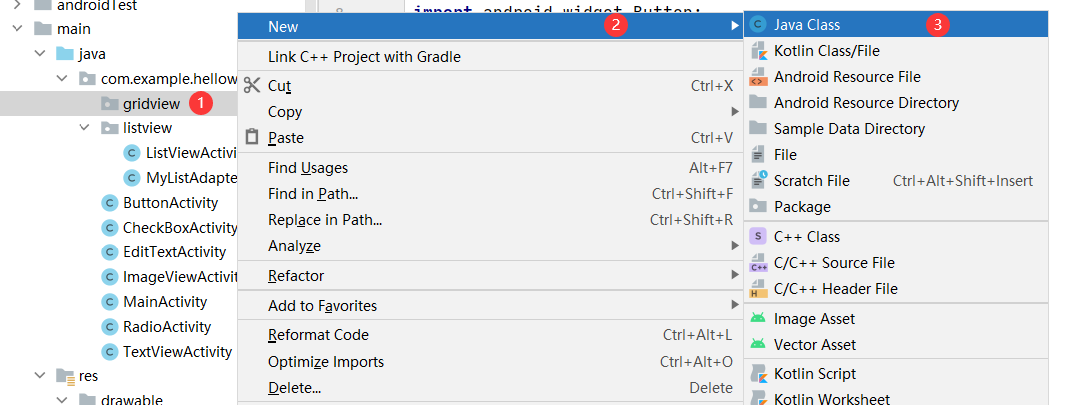The height and width of the screenshot is (405, 1086).
Task: Open the Analyze submenu
Action: [x=294, y=246]
